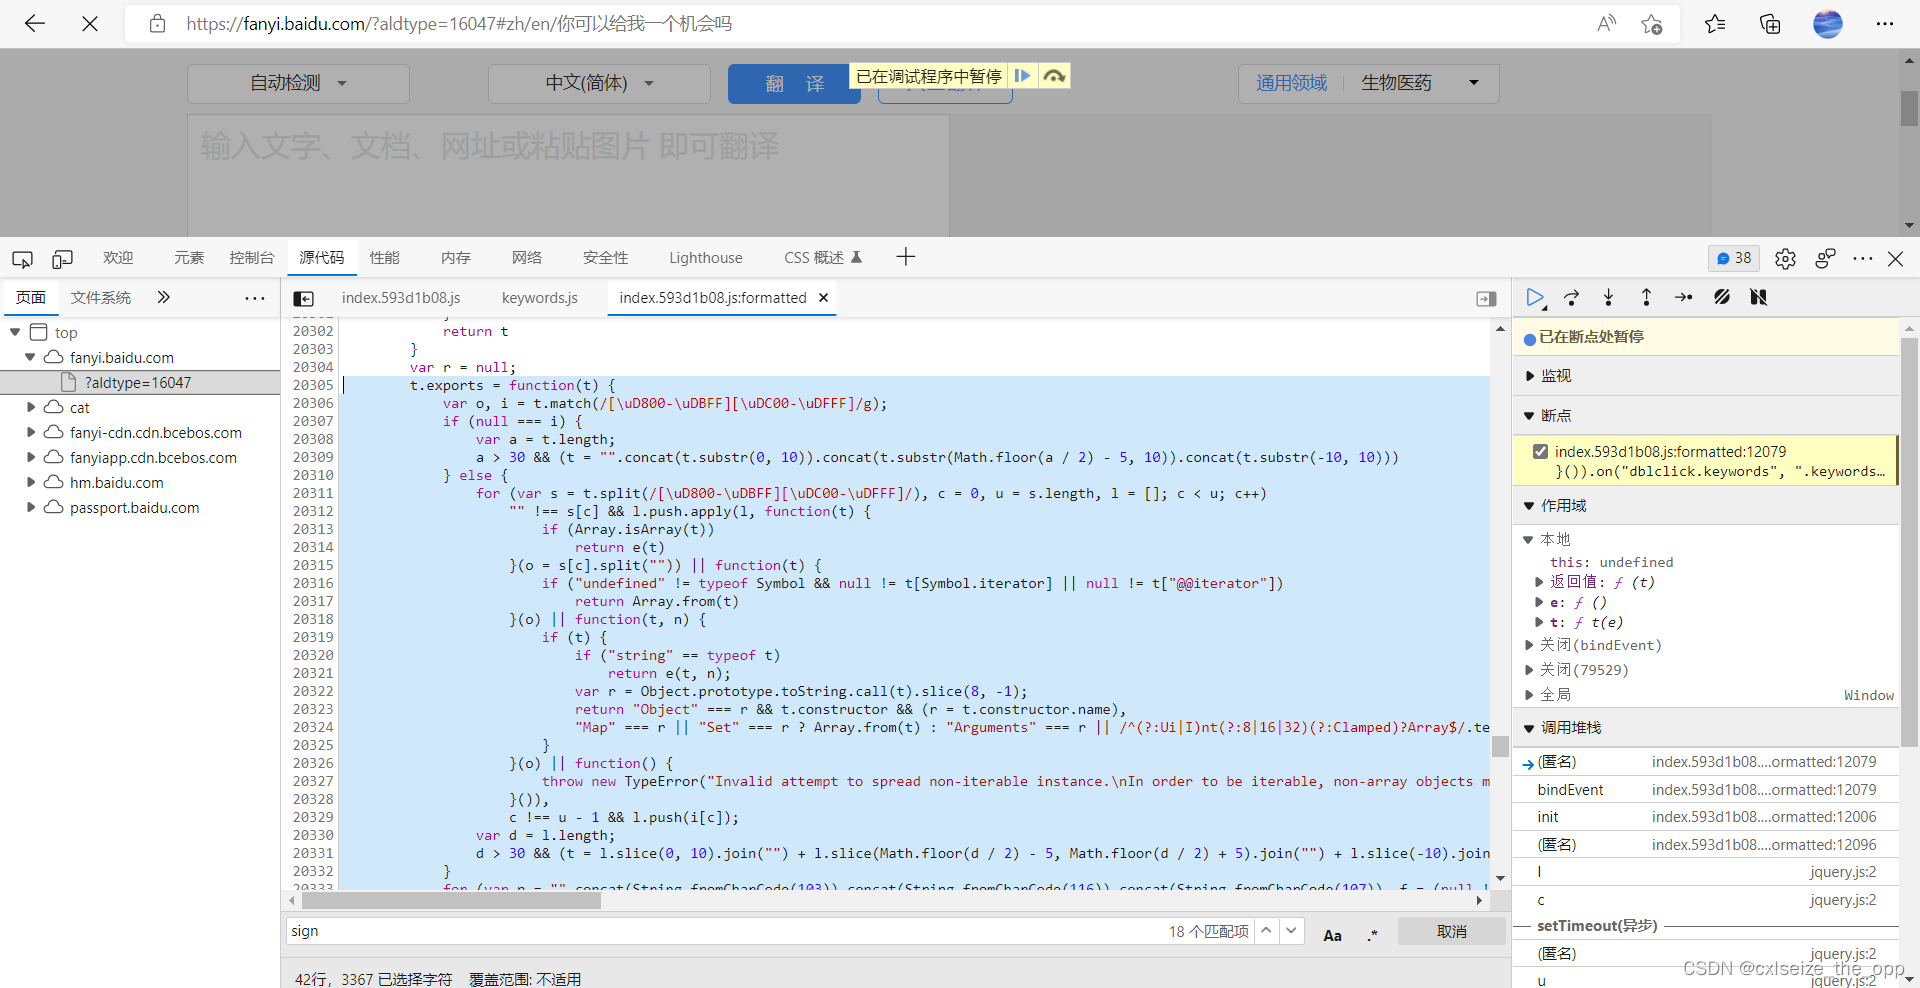Enable regex search with the .* toggle
The width and height of the screenshot is (1920, 988).
coord(1372,935)
